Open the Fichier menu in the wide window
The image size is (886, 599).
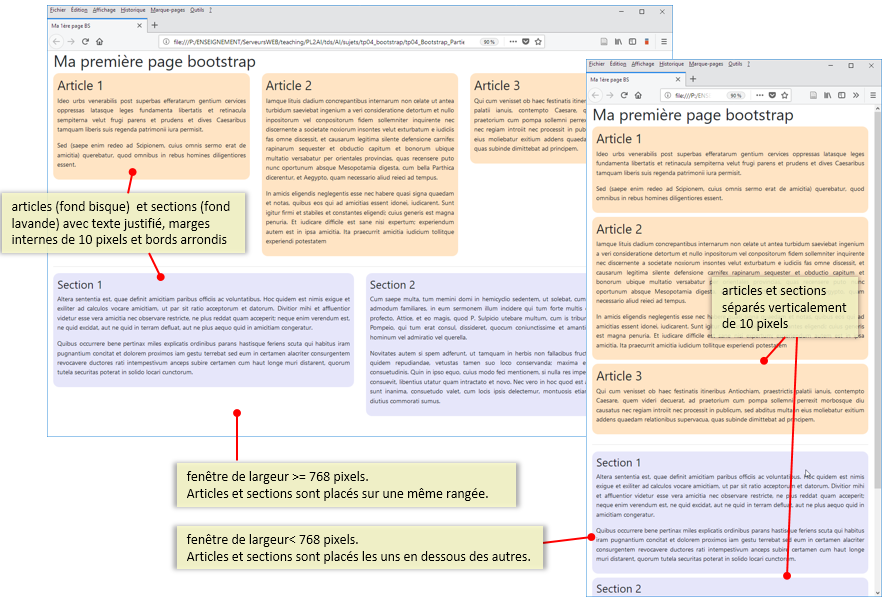tap(57, 9)
